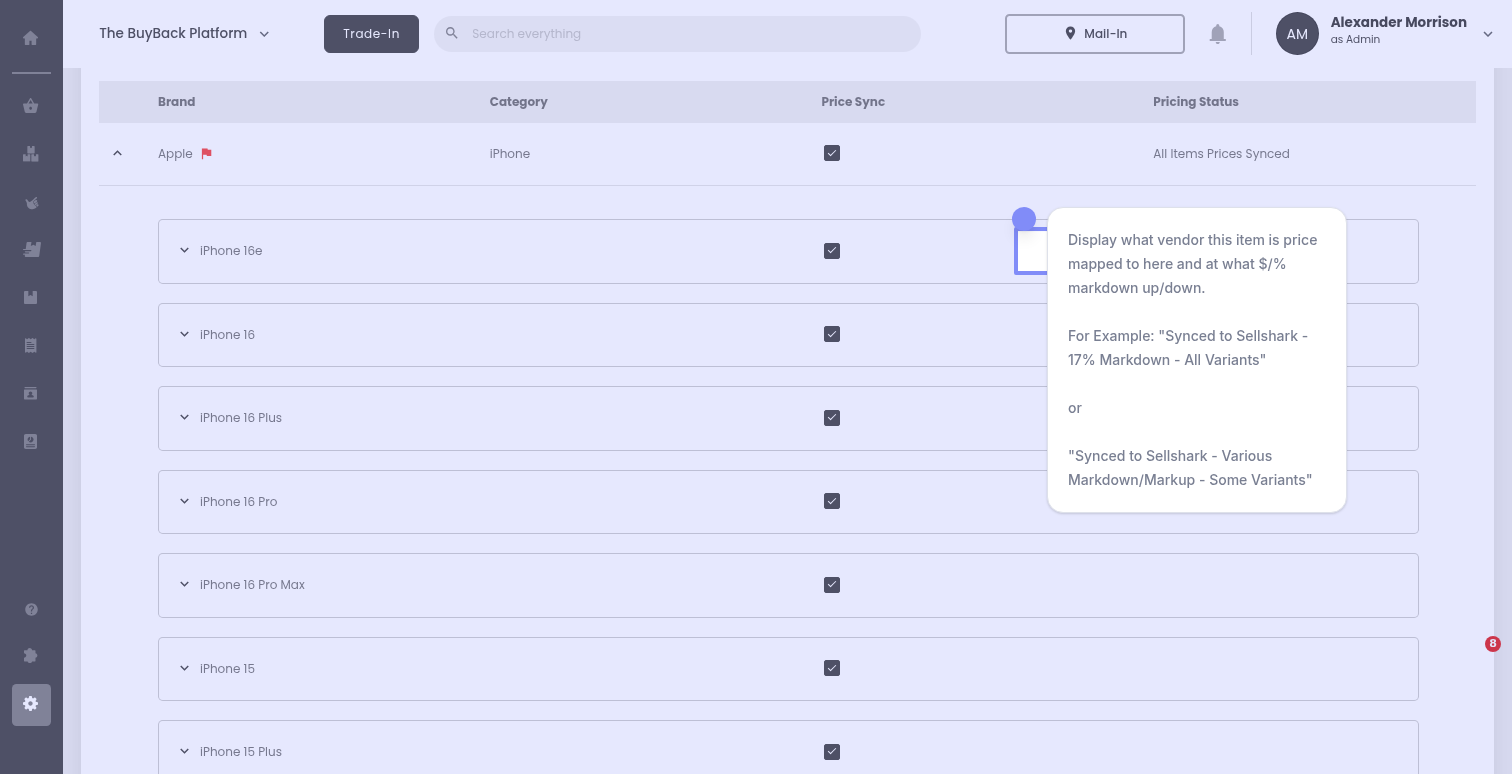Click the Pricing Status column header
The height and width of the screenshot is (774, 1512).
[x=1195, y=102]
